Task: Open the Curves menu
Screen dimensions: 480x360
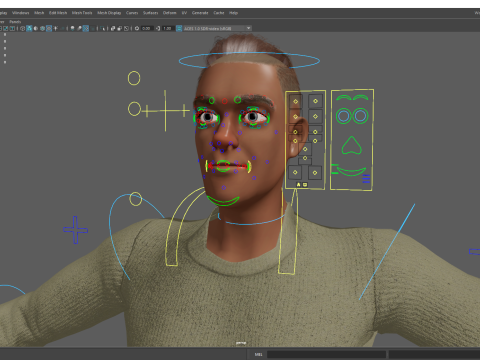Action: coord(132,13)
